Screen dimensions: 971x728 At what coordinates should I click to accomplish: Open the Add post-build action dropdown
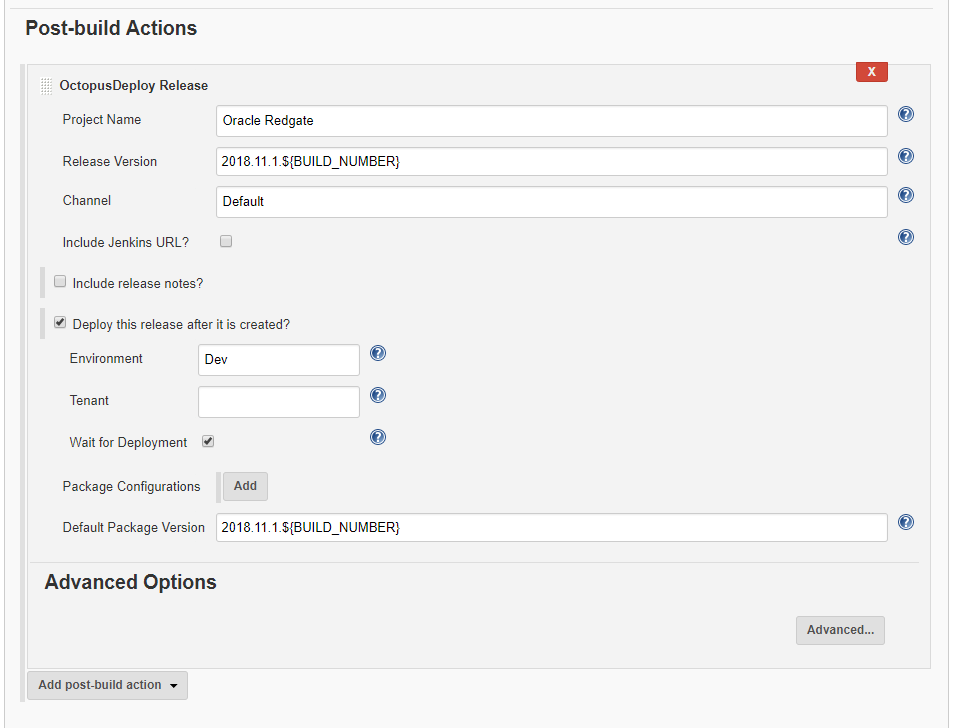(x=107, y=685)
